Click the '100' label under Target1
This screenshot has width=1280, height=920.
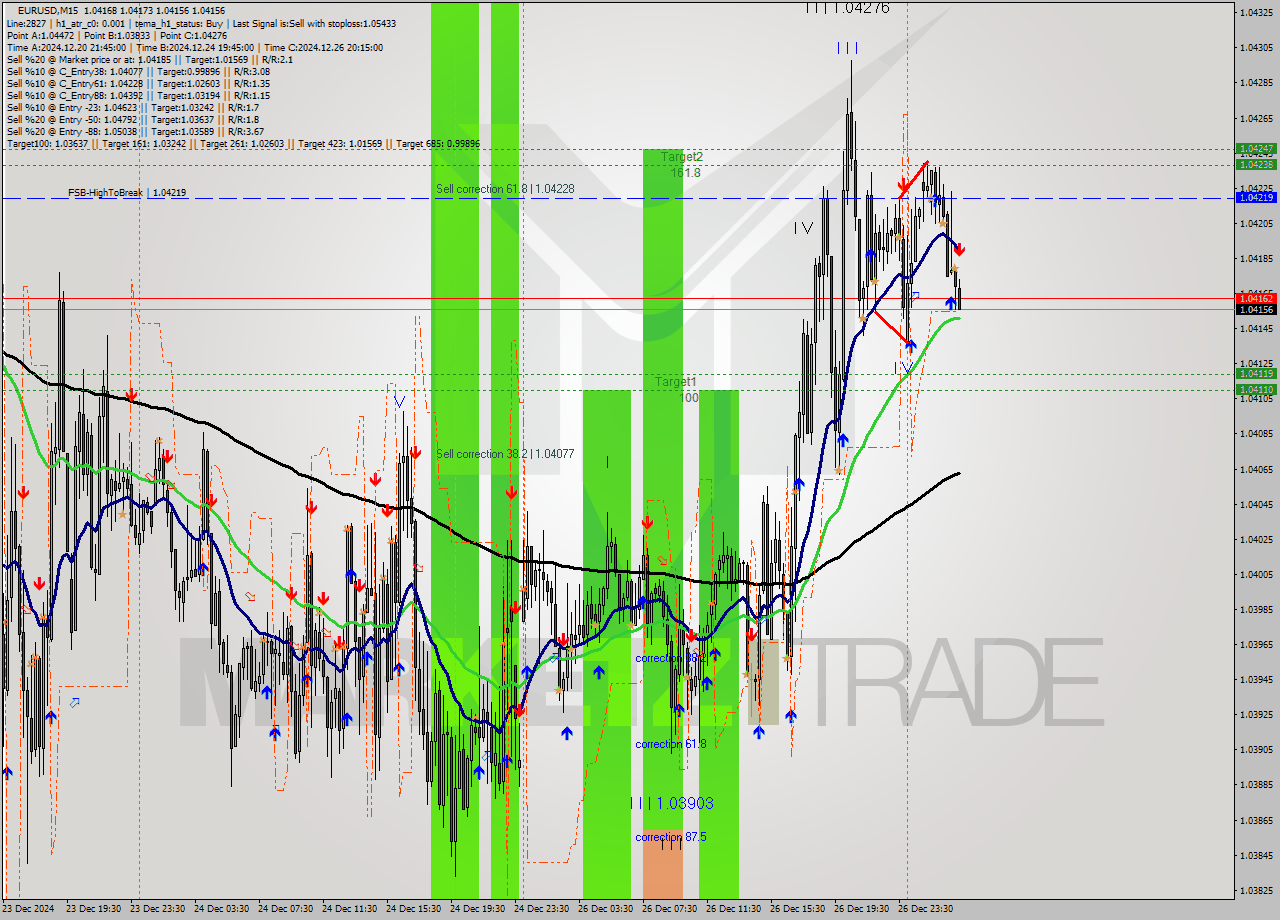[688, 397]
